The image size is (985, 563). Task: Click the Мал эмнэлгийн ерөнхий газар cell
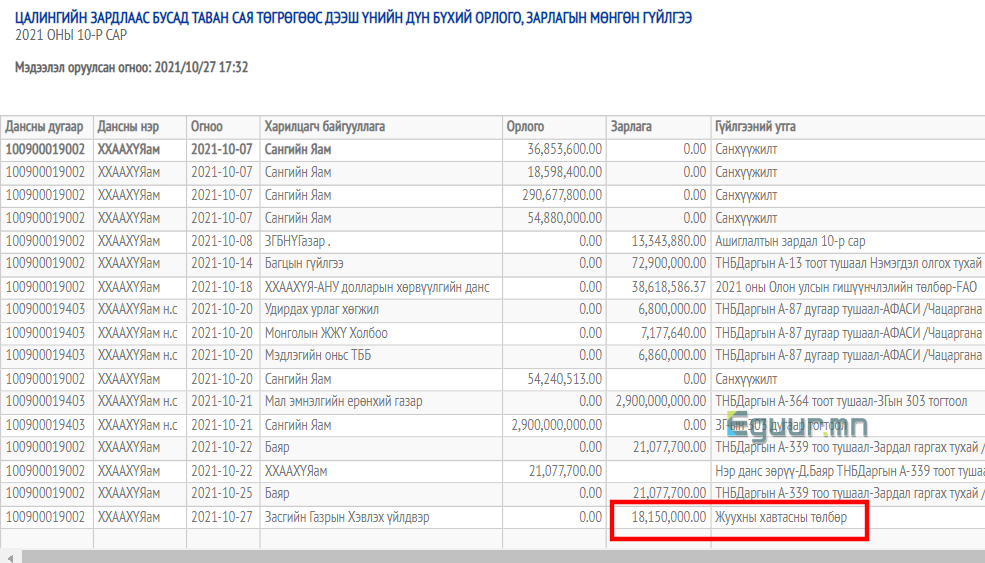coord(343,402)
